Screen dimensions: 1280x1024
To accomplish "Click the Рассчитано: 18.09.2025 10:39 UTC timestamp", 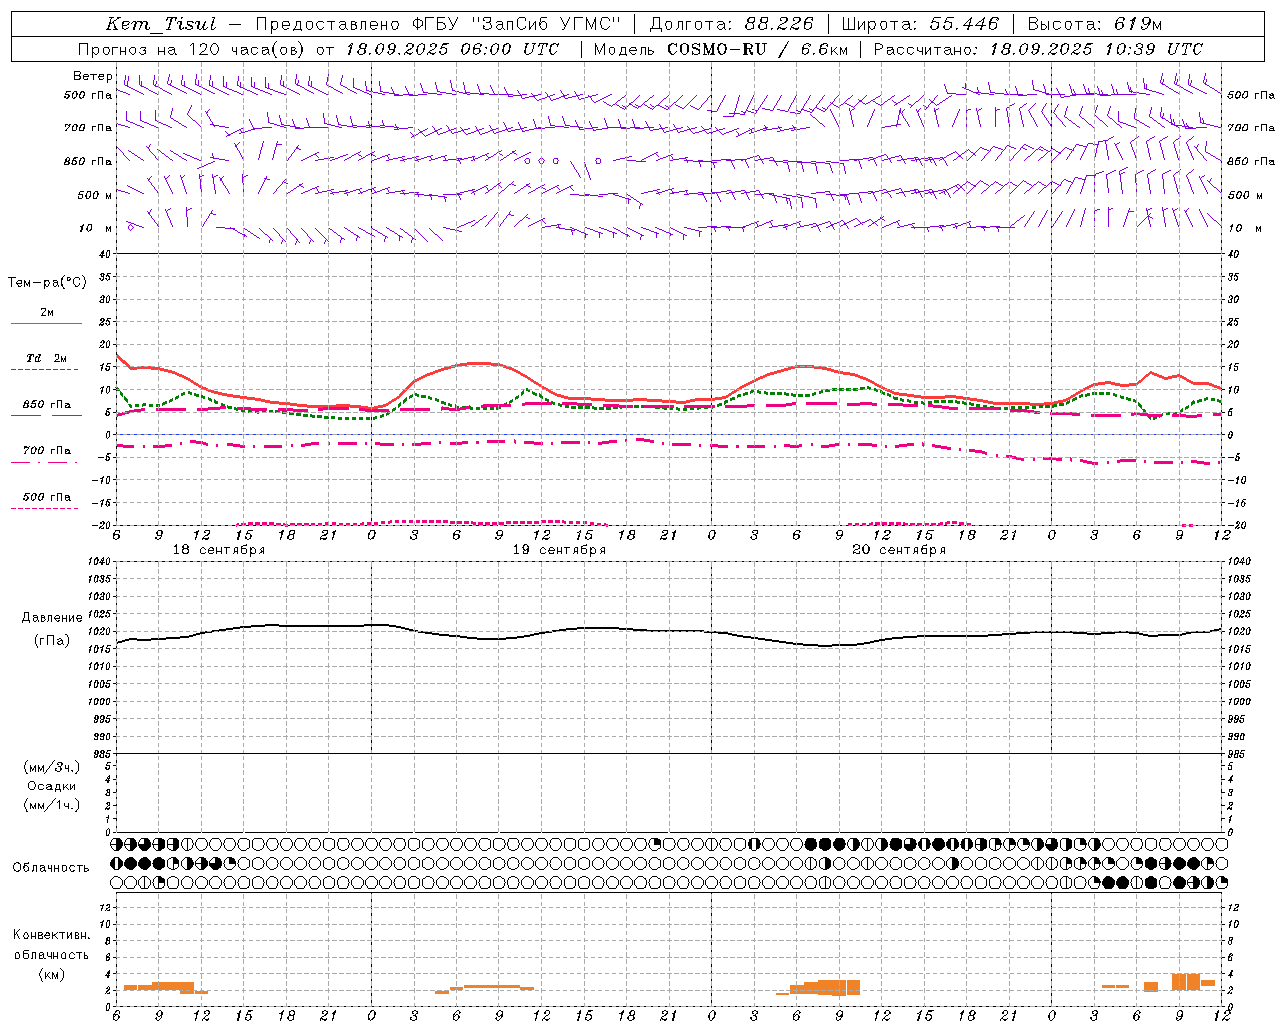I will coord(1038,49).
